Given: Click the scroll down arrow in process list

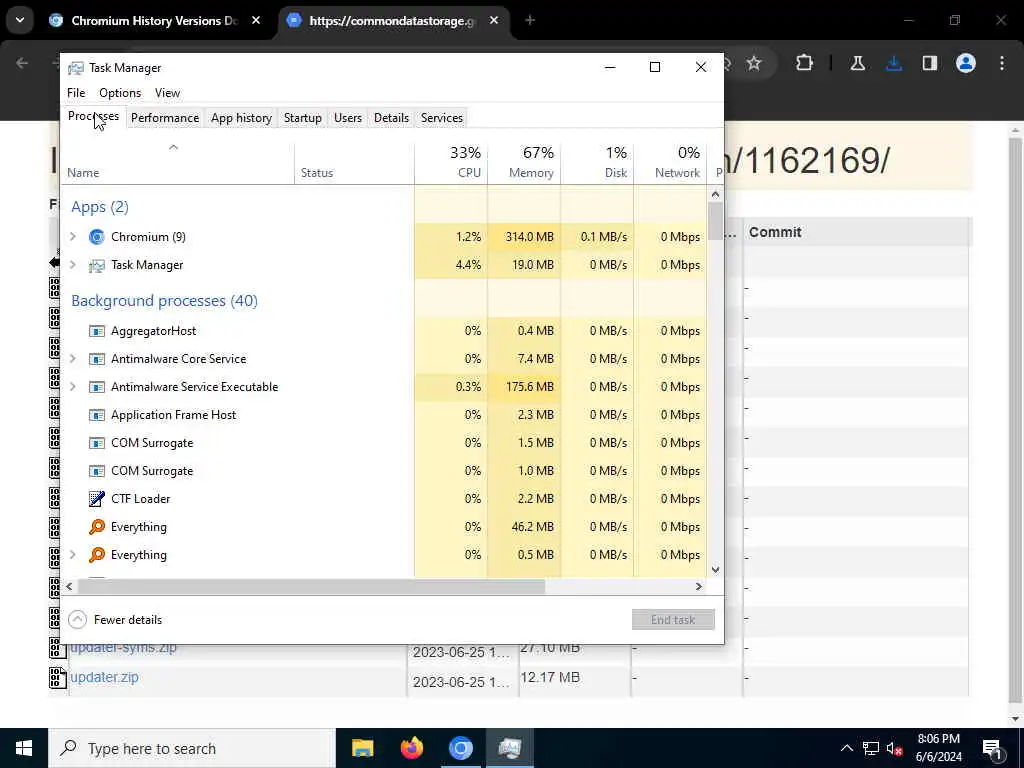Looking at the screenshot, I should [715, 569].
